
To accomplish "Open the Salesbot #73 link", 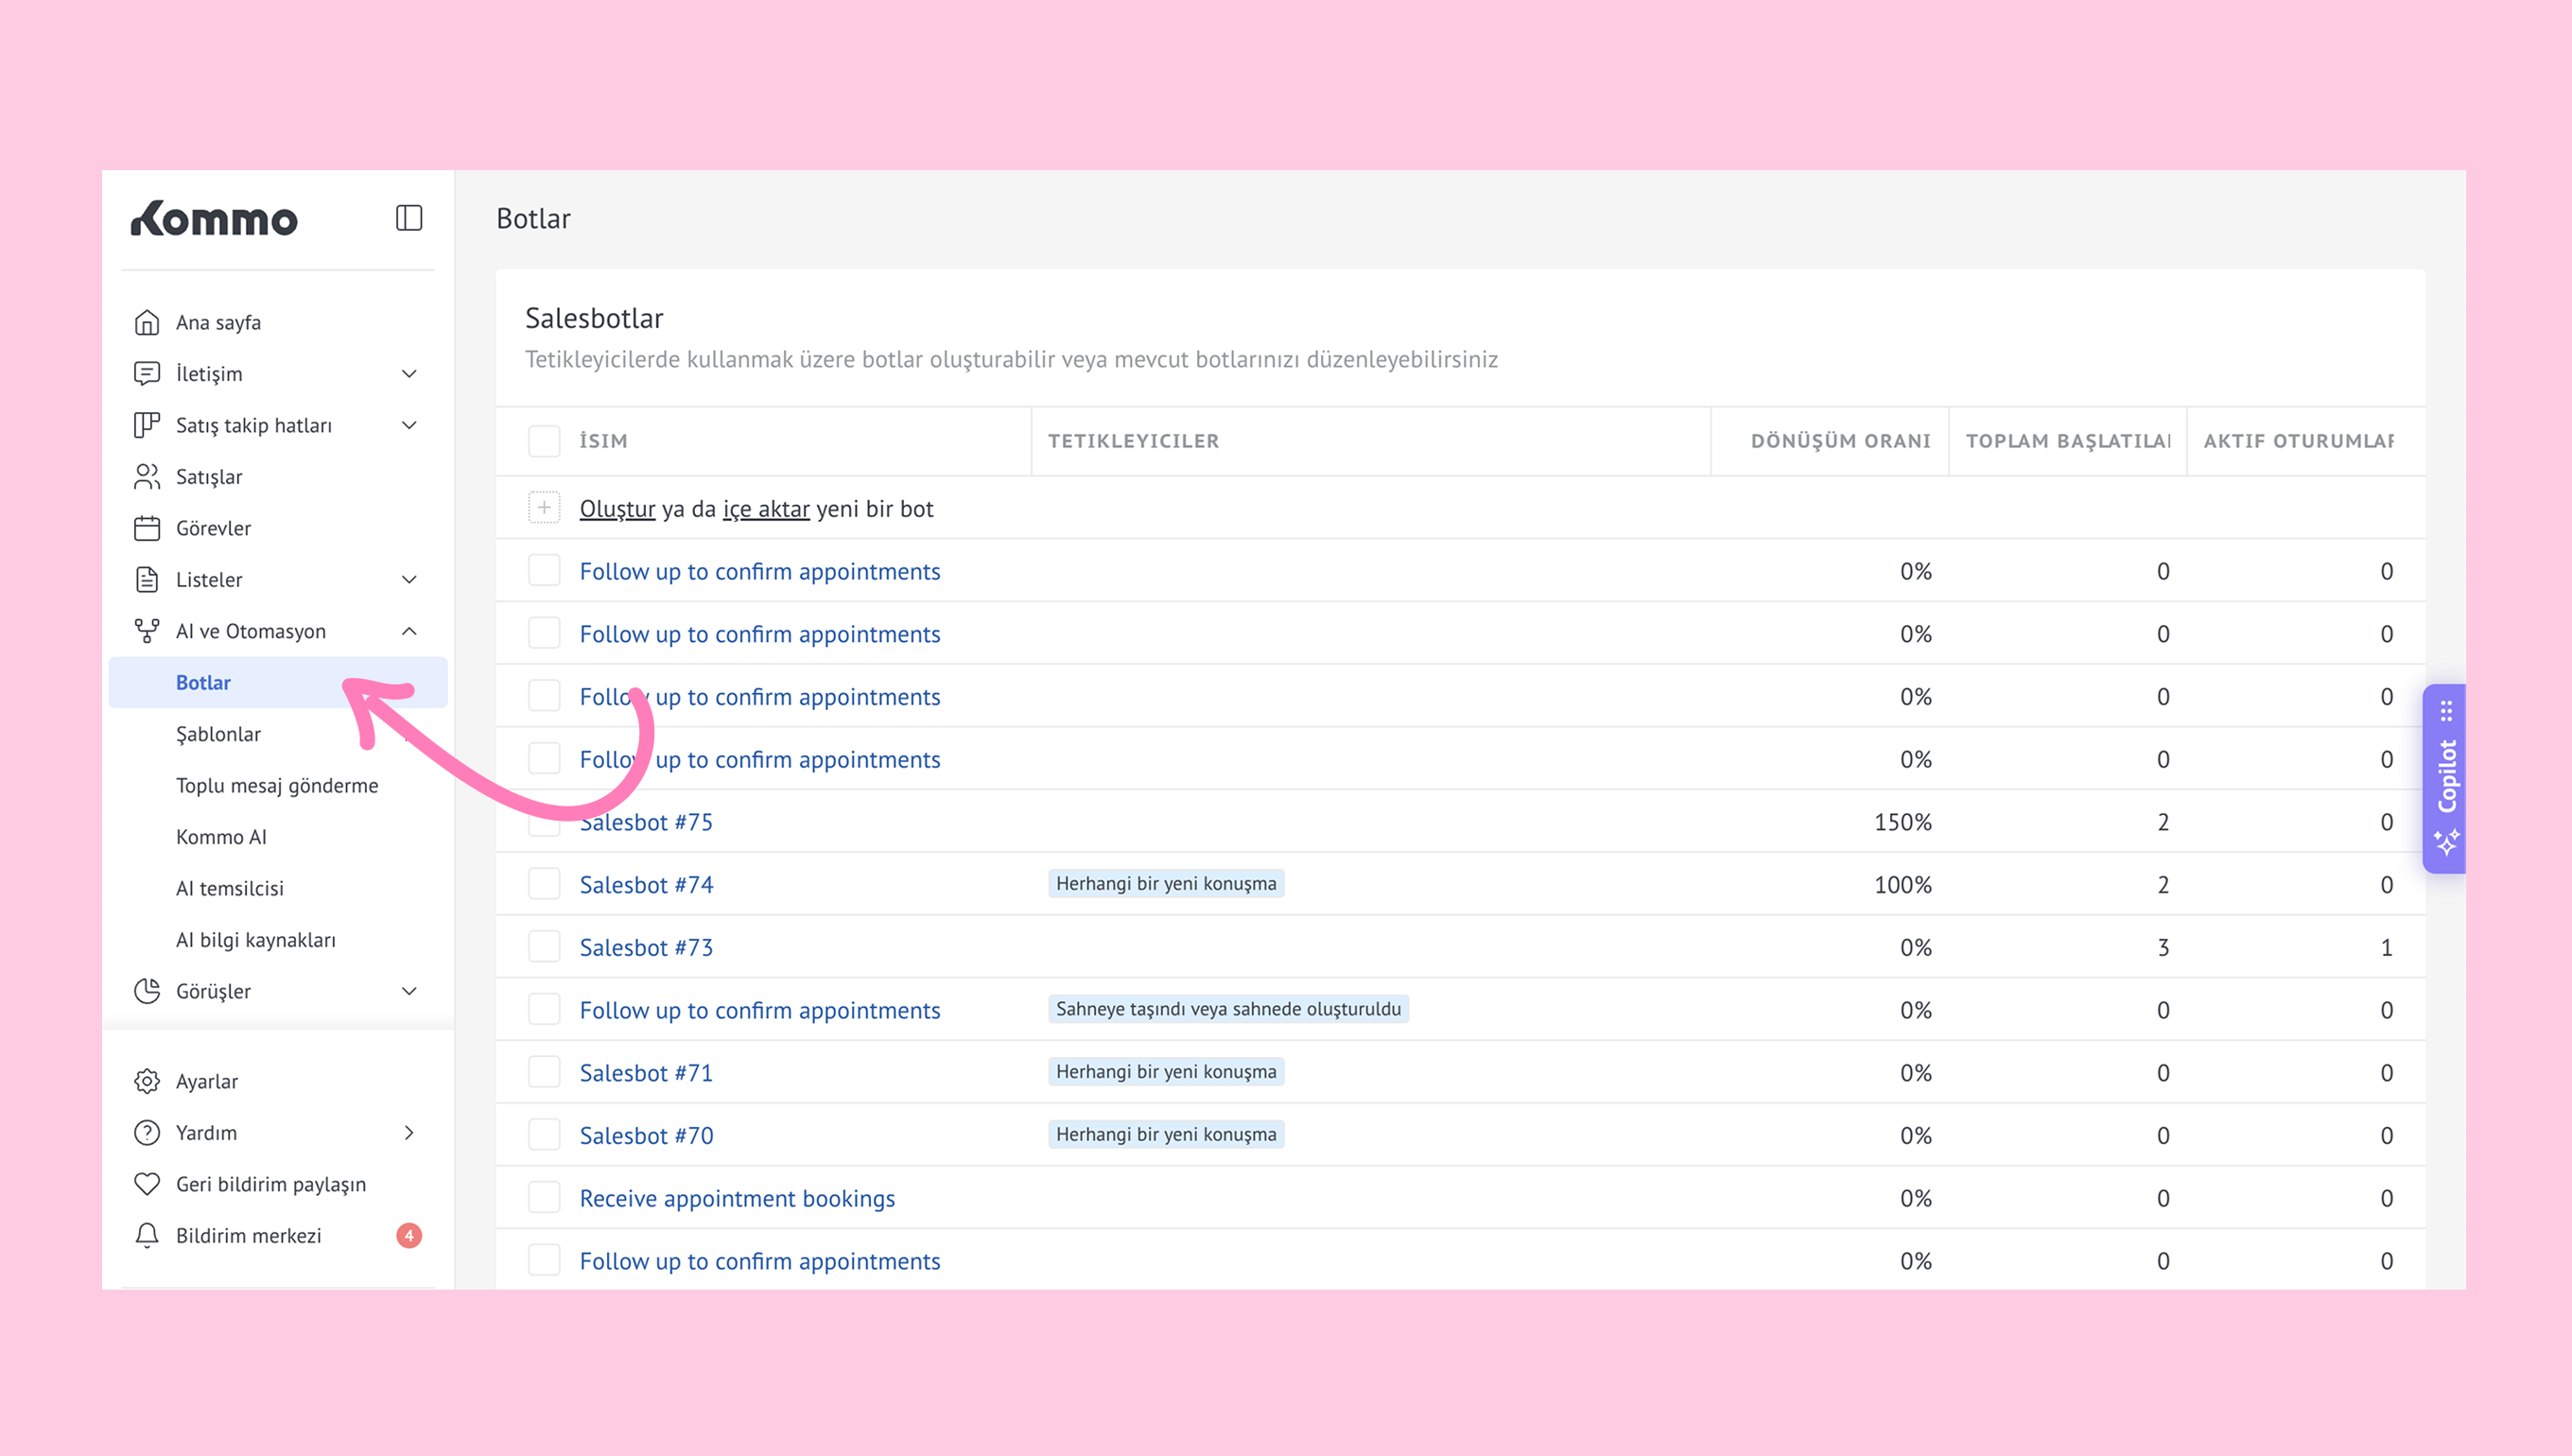I will click(x=646, y=947).
